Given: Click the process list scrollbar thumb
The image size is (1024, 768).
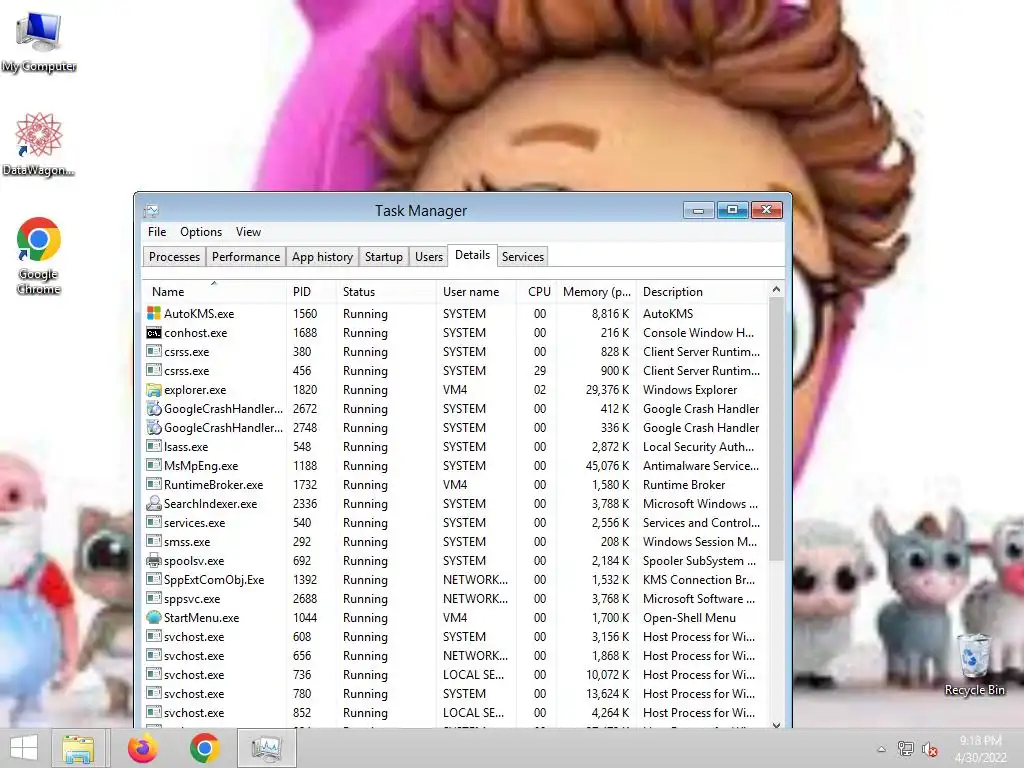Looking at the screenshot, I should tap(776, 430).
